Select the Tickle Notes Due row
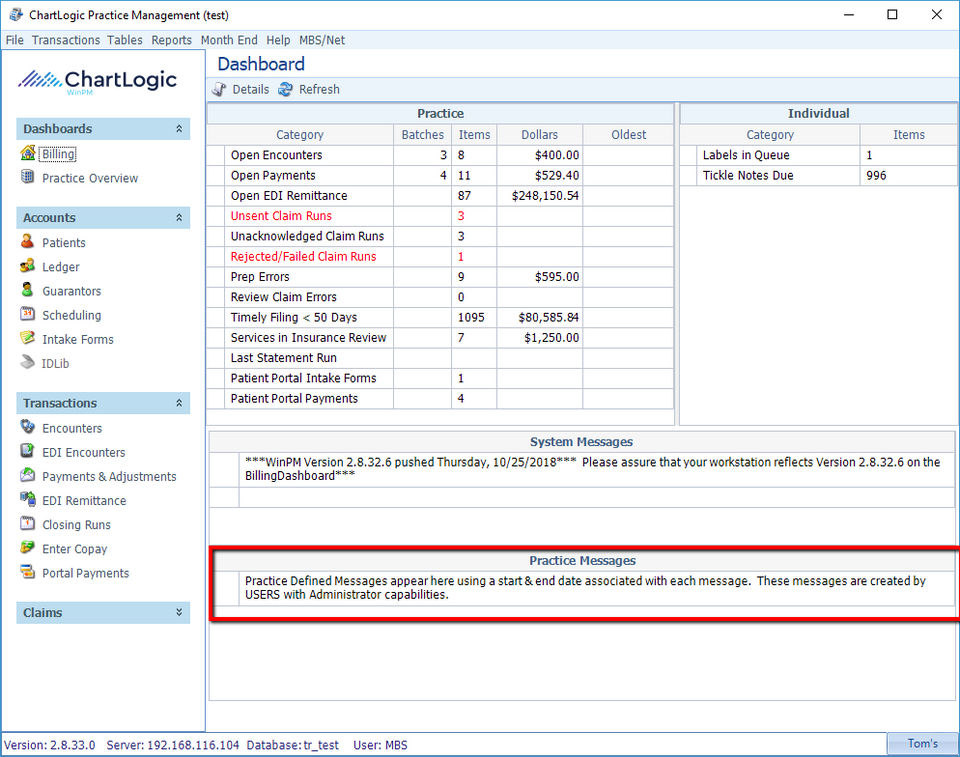The width and height of the screenshot is (960, 757). 818,175
